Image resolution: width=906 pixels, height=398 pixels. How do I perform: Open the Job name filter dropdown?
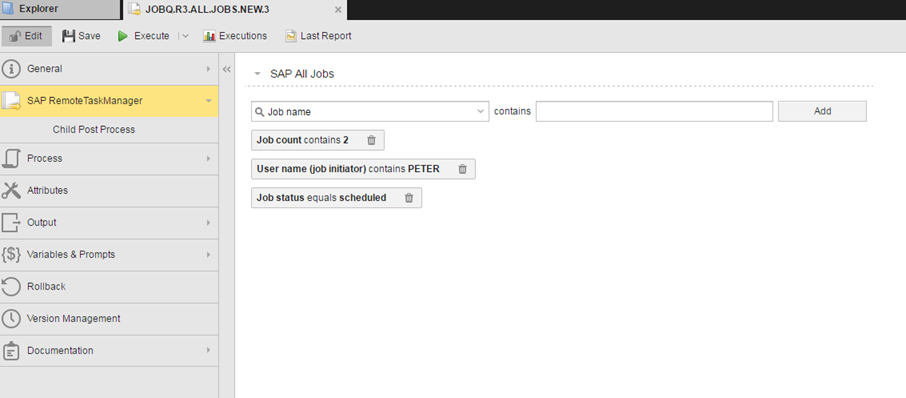(481, 111)
